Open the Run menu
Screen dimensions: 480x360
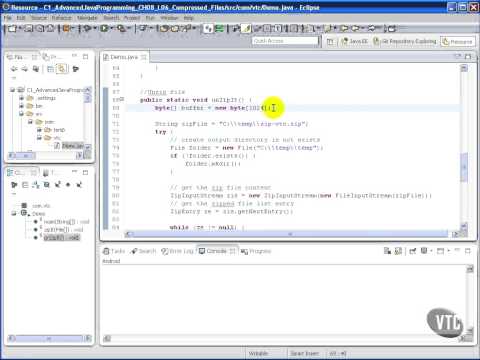[x=150, y=18]
